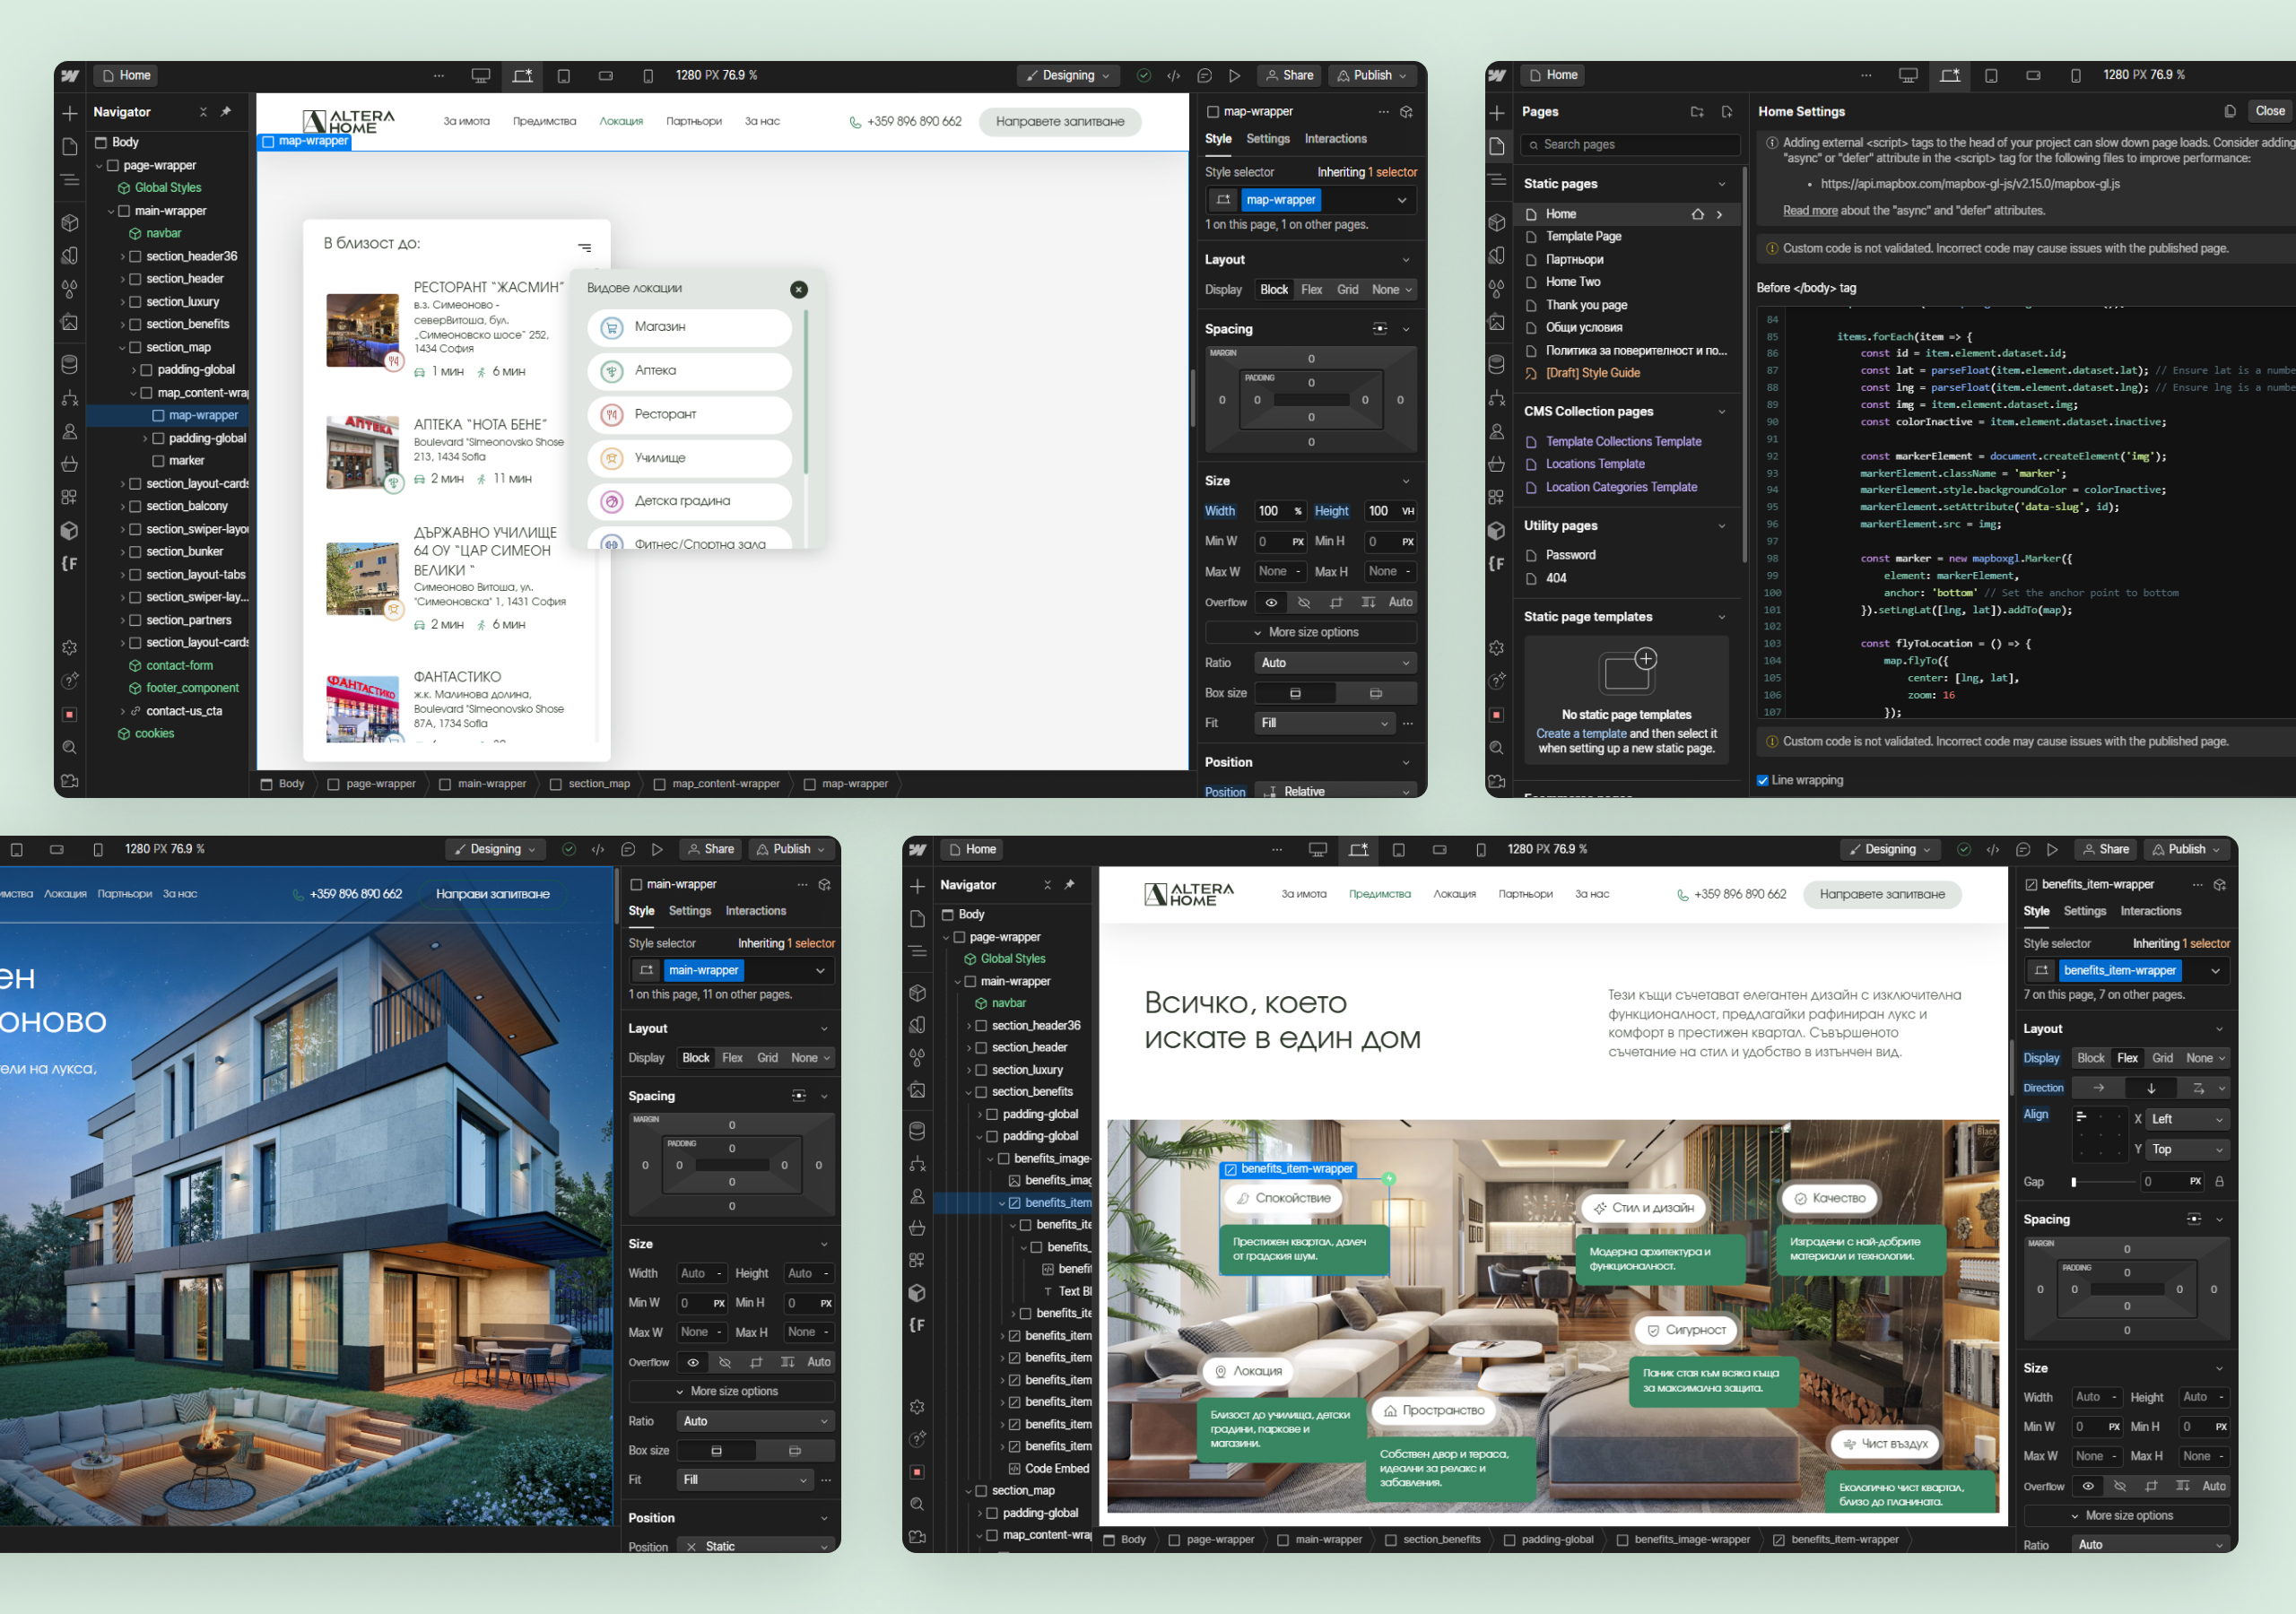Toggle the Gap lock icon in bottom-right window

(2220, 1181)
